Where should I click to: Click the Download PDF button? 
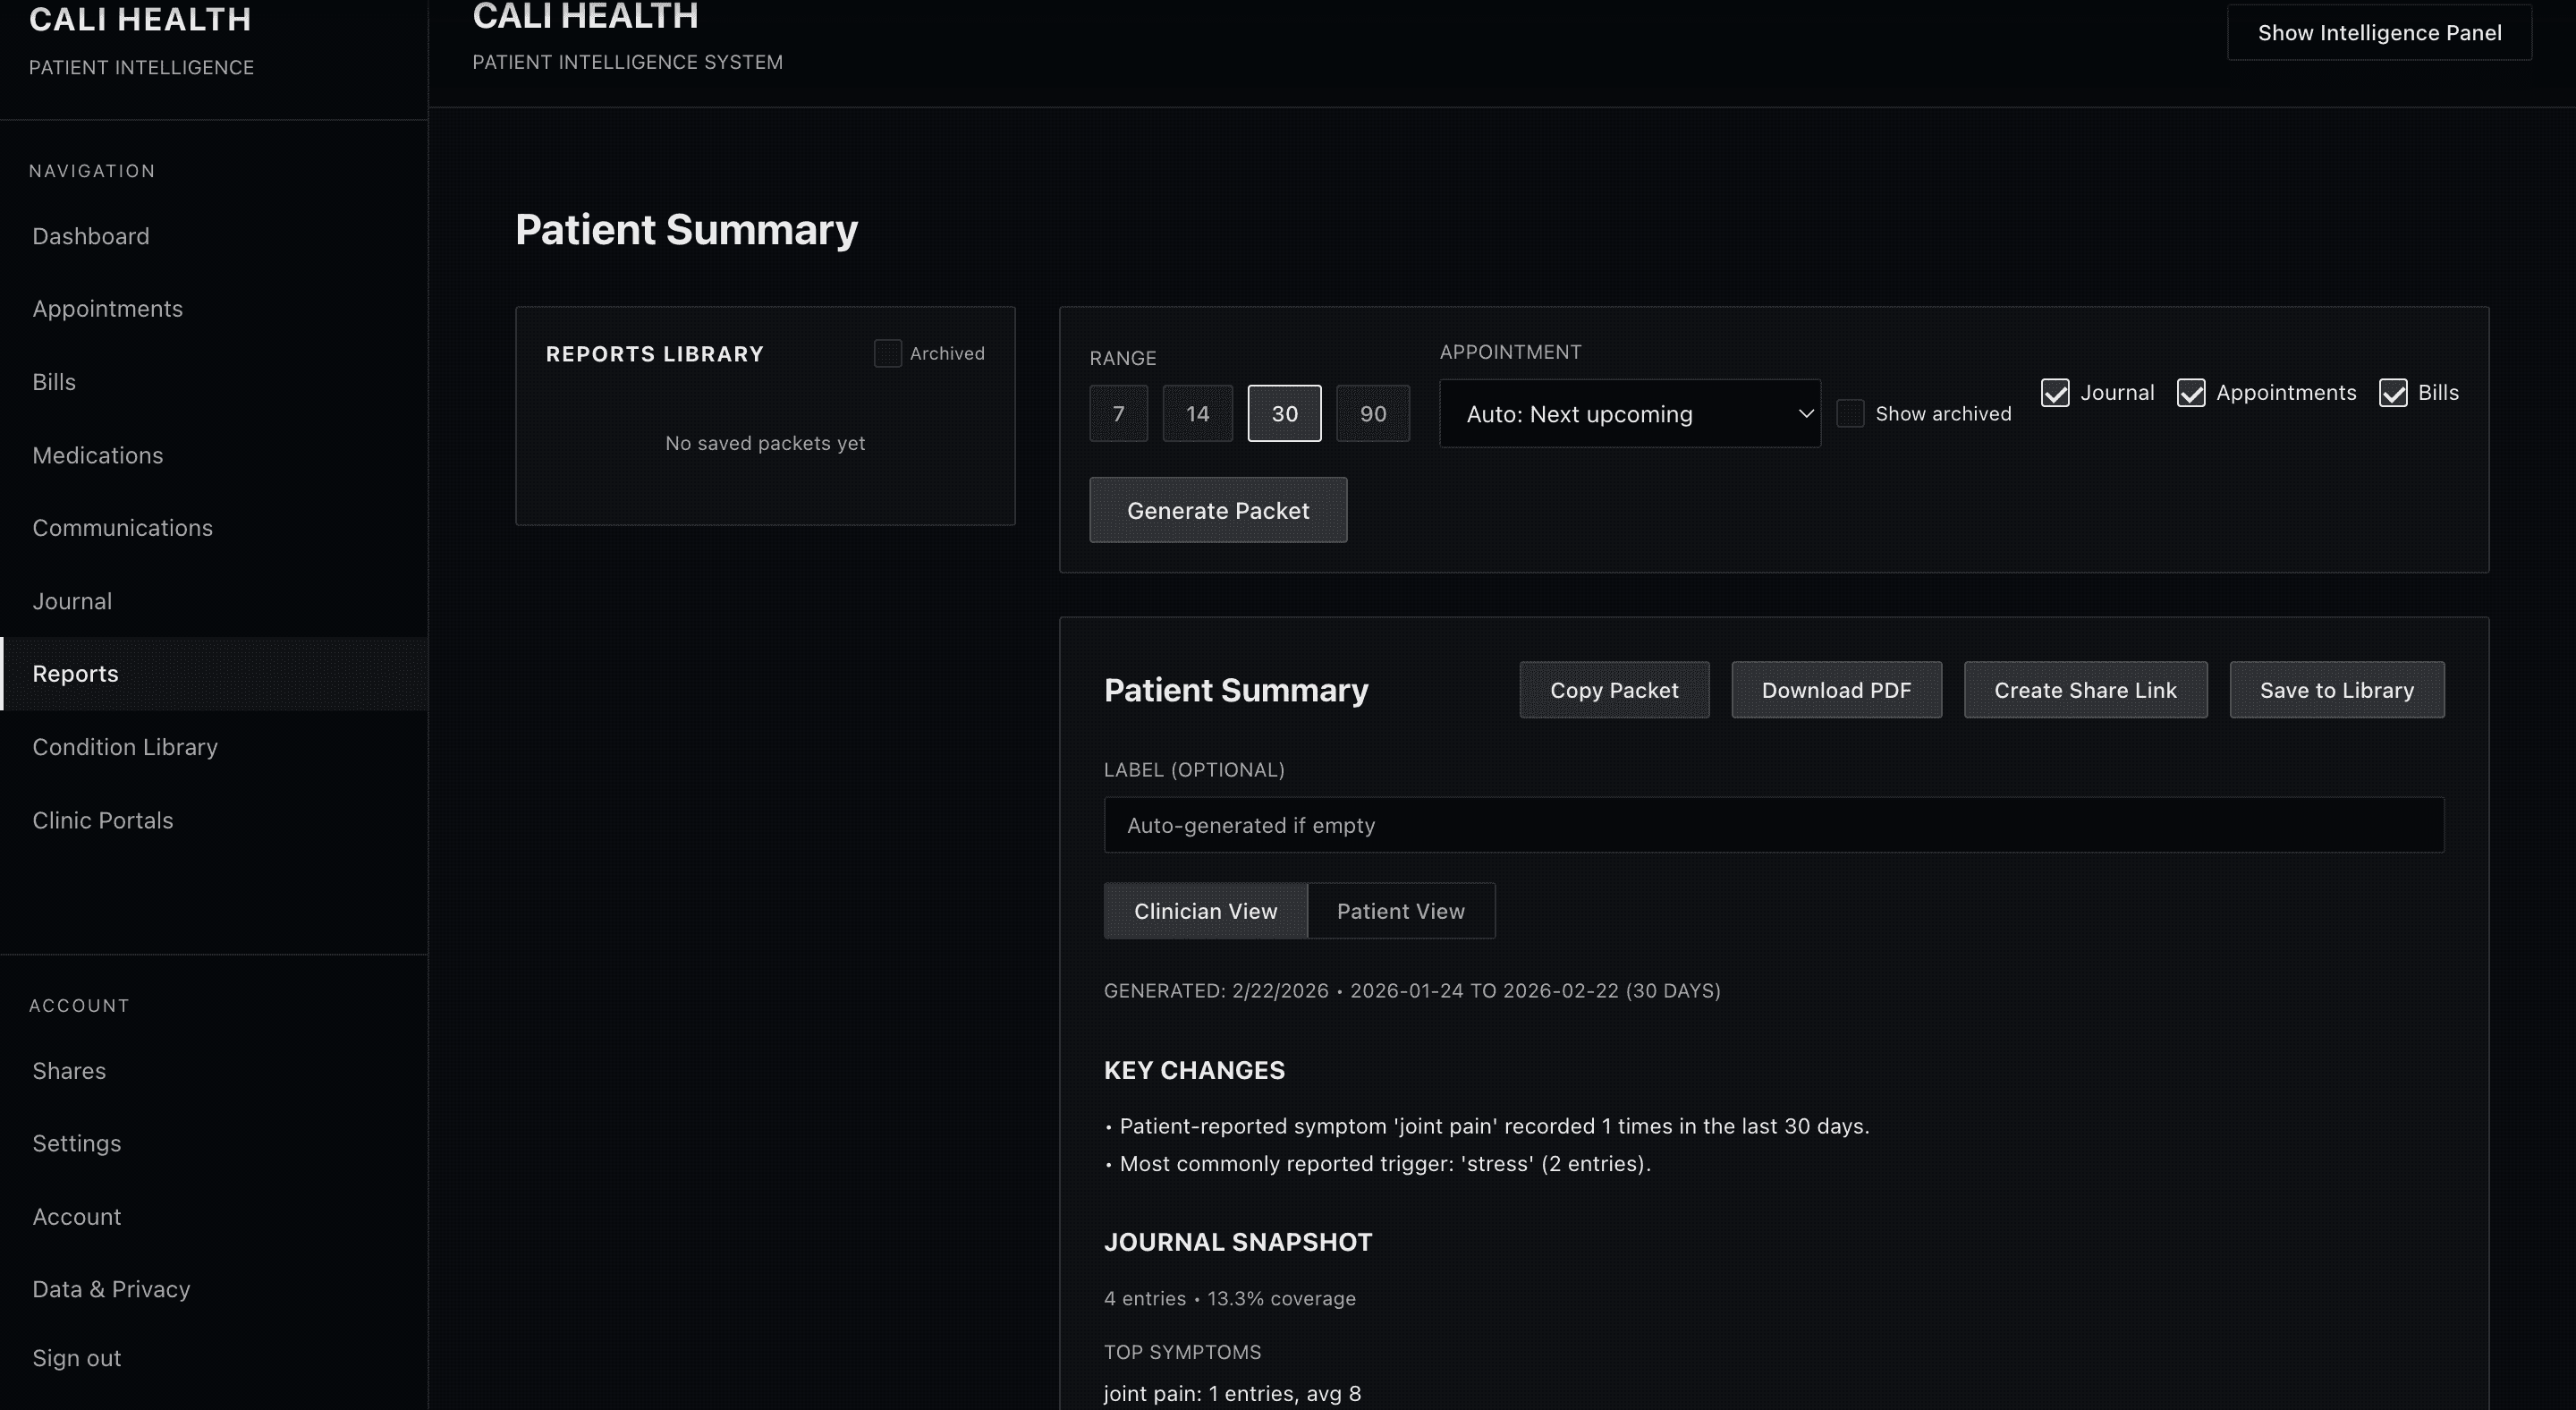tap(1836, 690)
